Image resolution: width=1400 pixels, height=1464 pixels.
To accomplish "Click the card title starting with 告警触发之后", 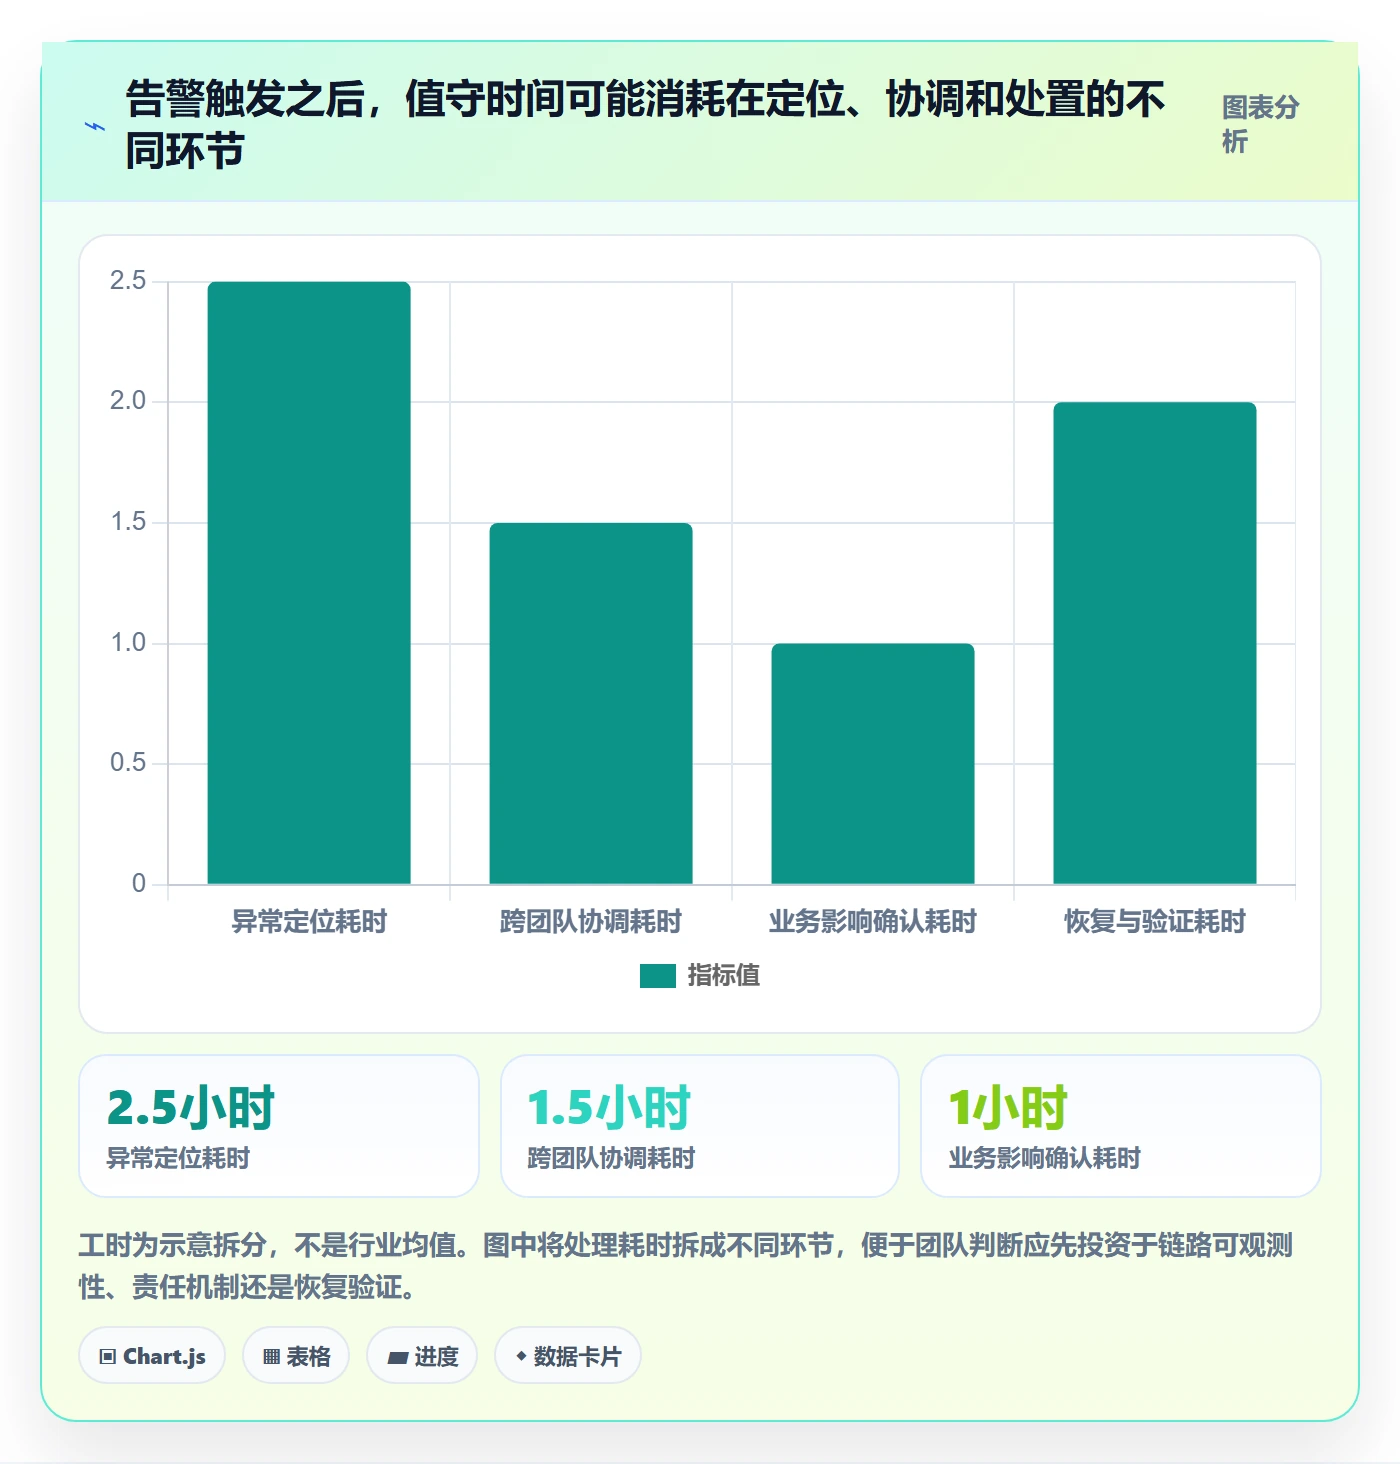I will [645, 125].
